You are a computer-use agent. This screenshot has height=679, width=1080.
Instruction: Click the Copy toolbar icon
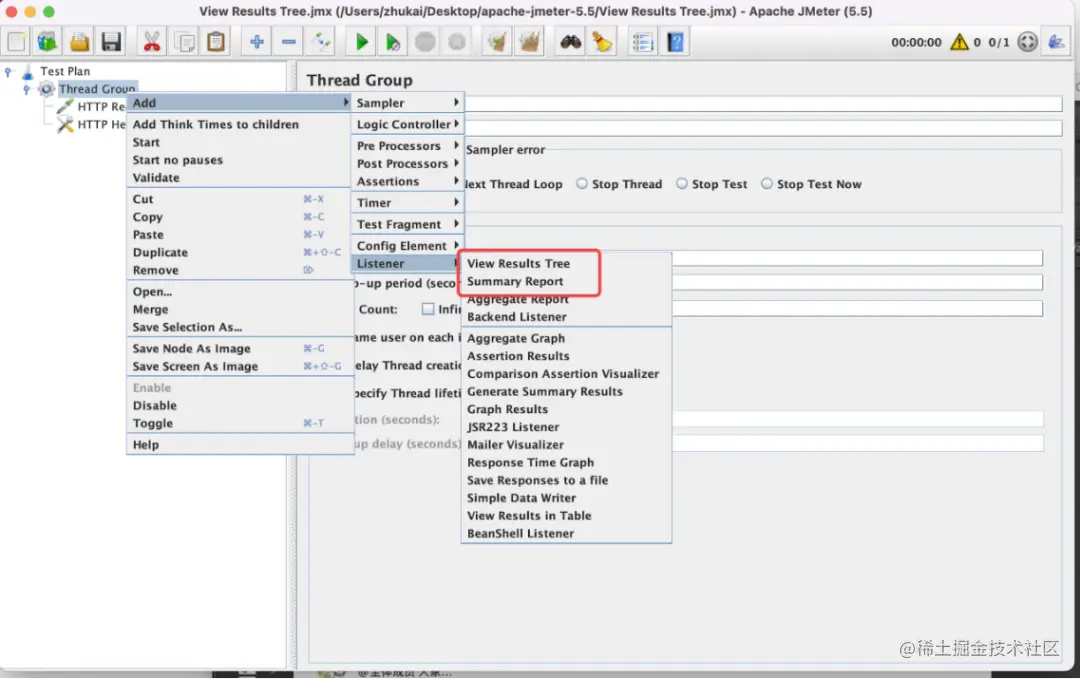pos(184,42)
